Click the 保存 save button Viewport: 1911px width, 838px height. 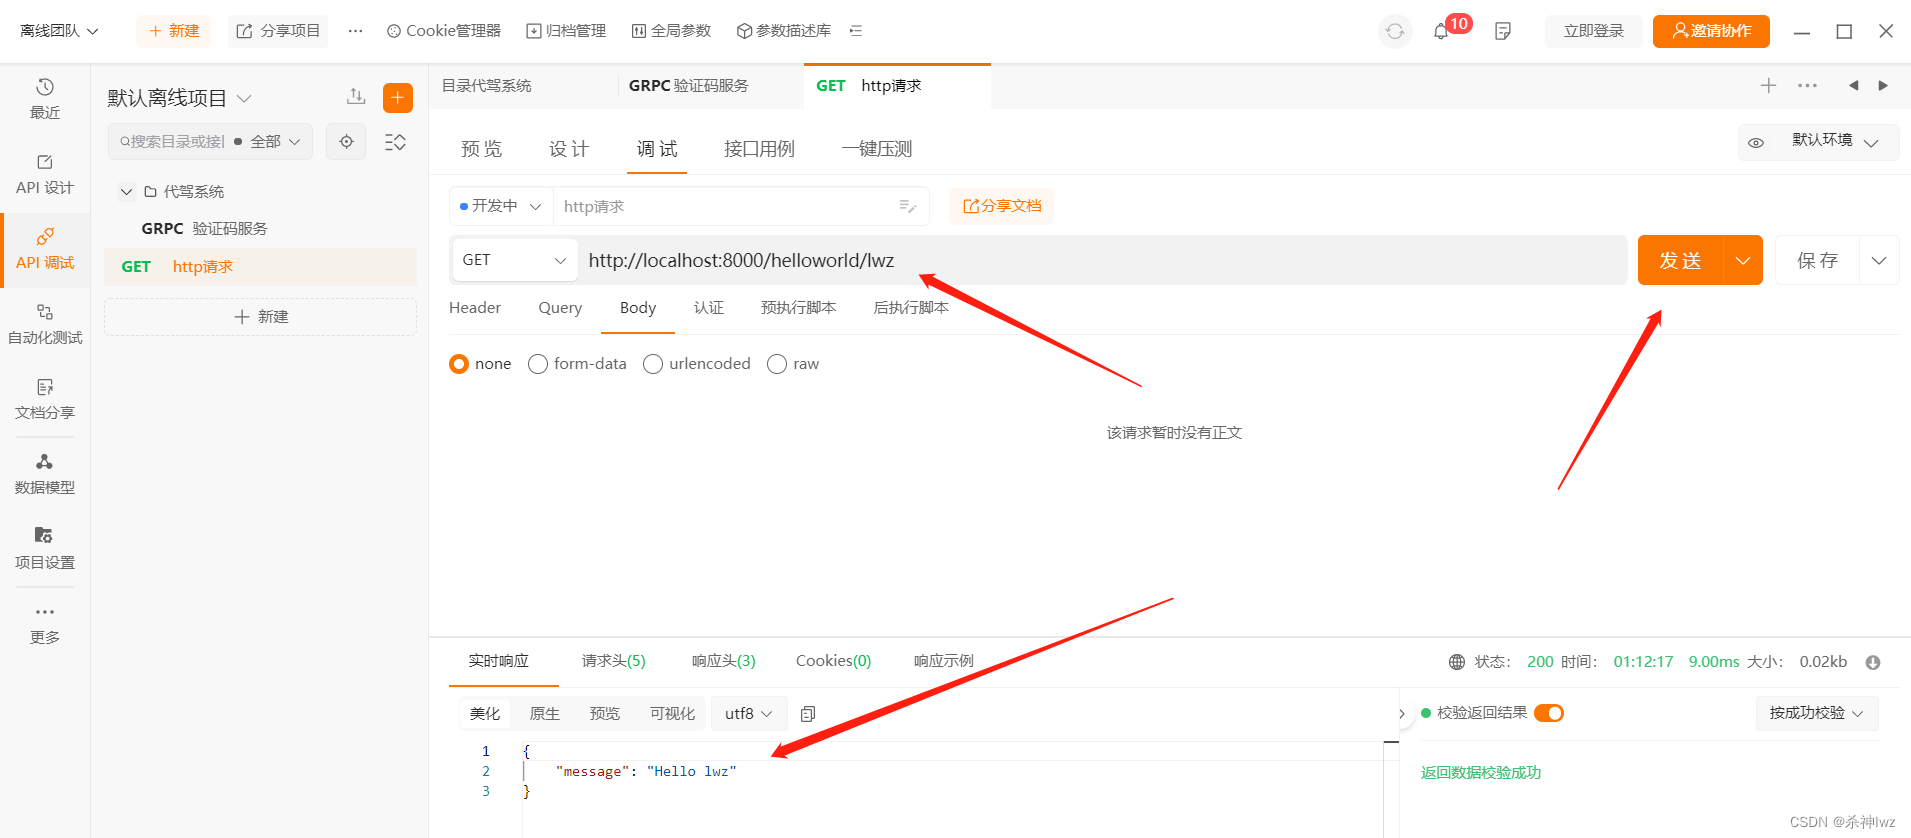point(1818,260)
